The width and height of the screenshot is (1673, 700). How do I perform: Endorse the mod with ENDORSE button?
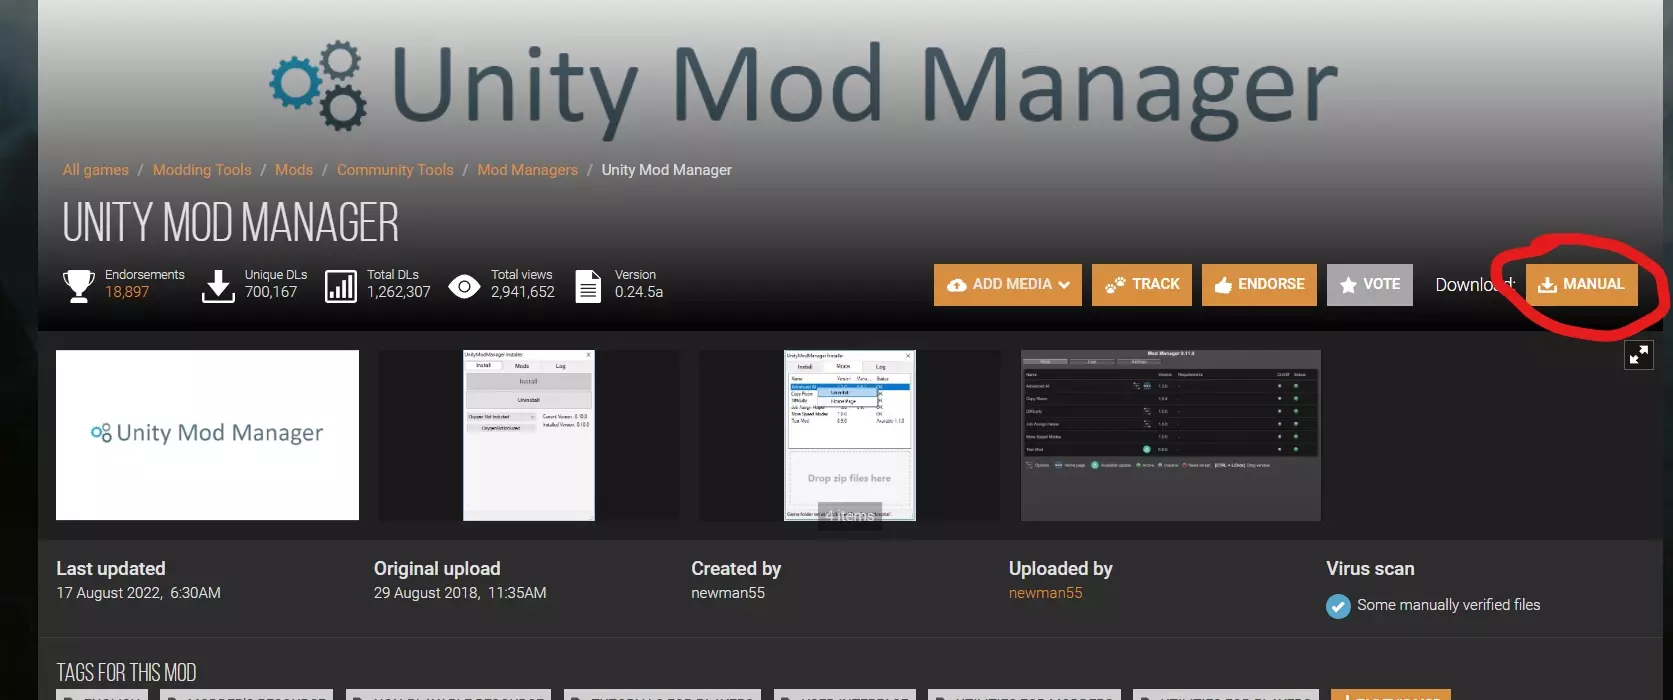1259,284
